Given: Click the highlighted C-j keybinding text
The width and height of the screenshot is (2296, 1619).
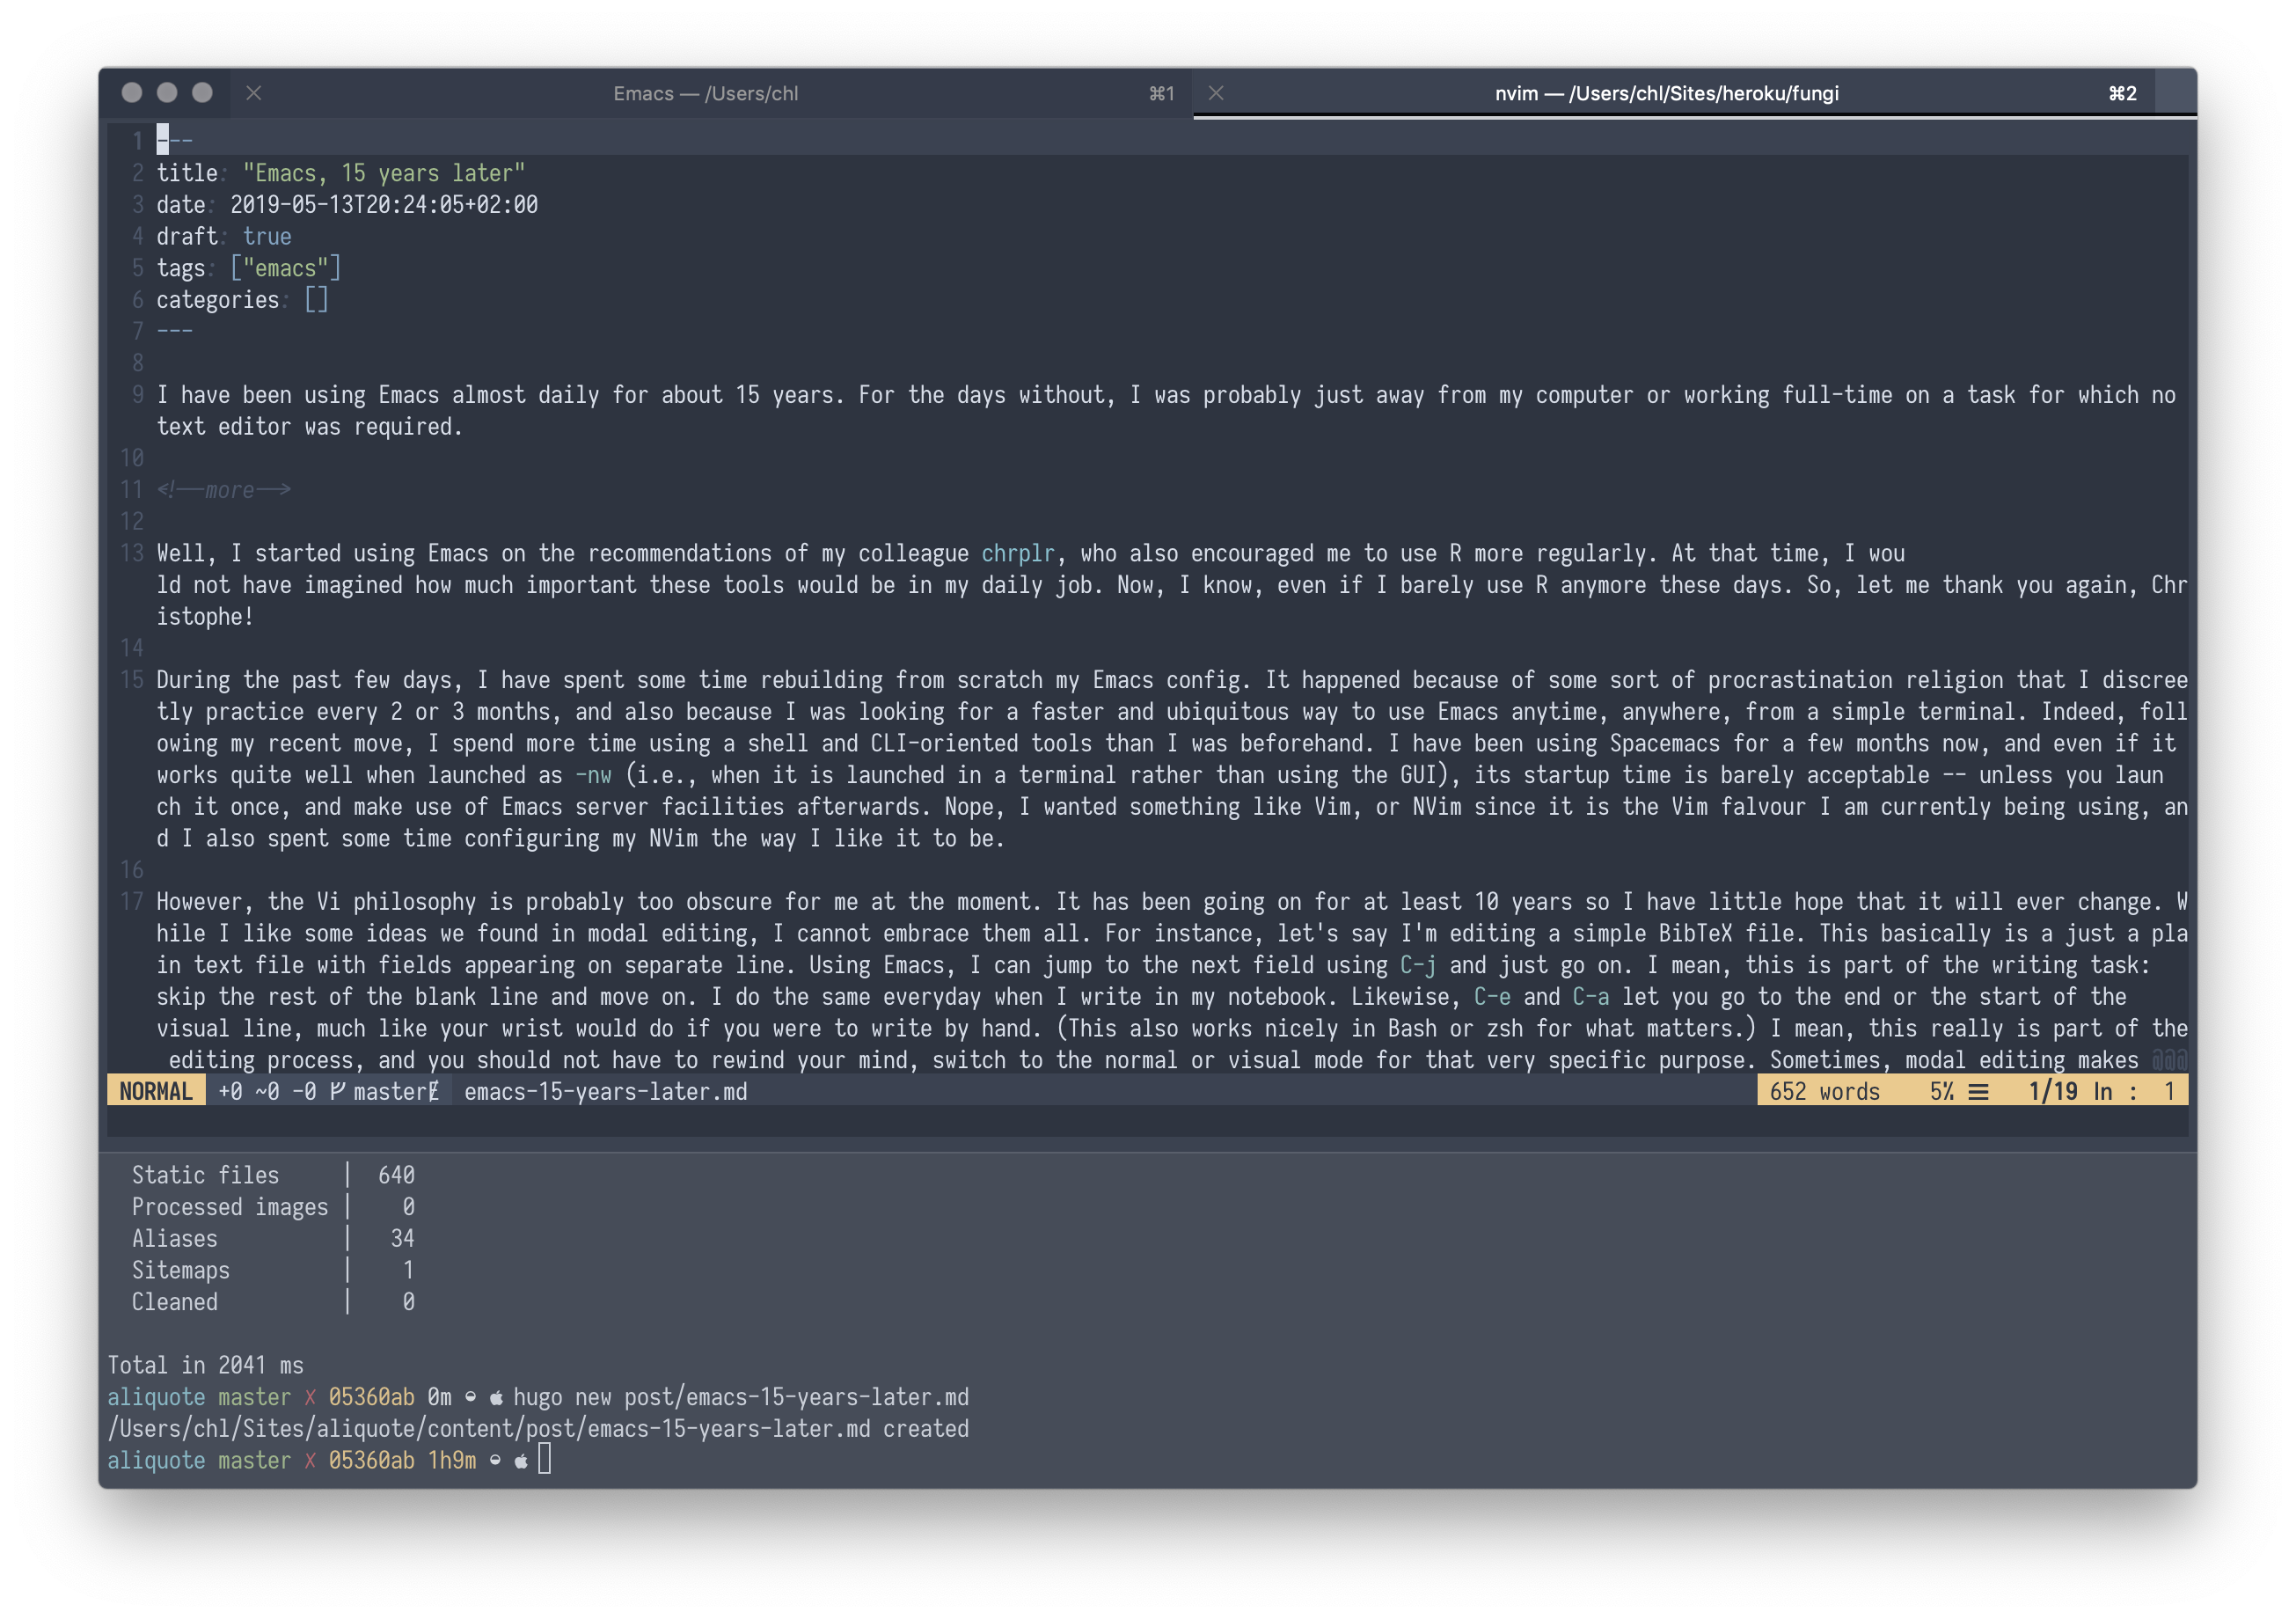Looking at the screenshot, I should (1417, 965).
